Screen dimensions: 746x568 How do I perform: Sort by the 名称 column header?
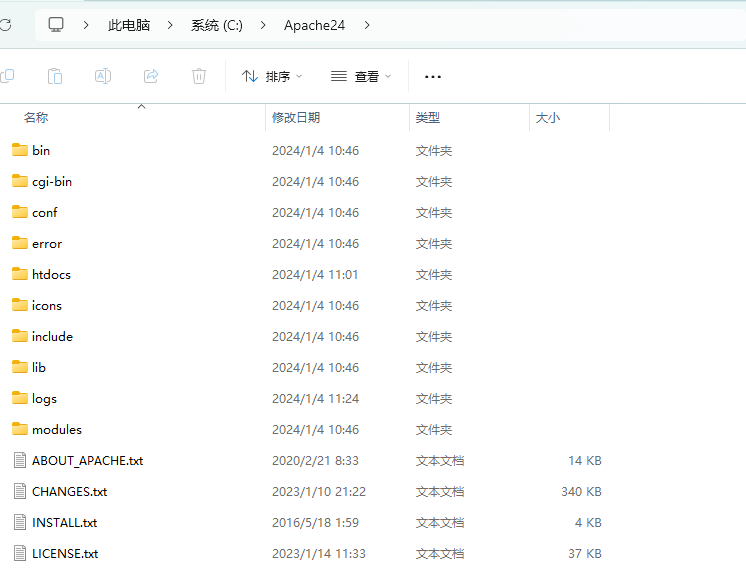(36, 118)
